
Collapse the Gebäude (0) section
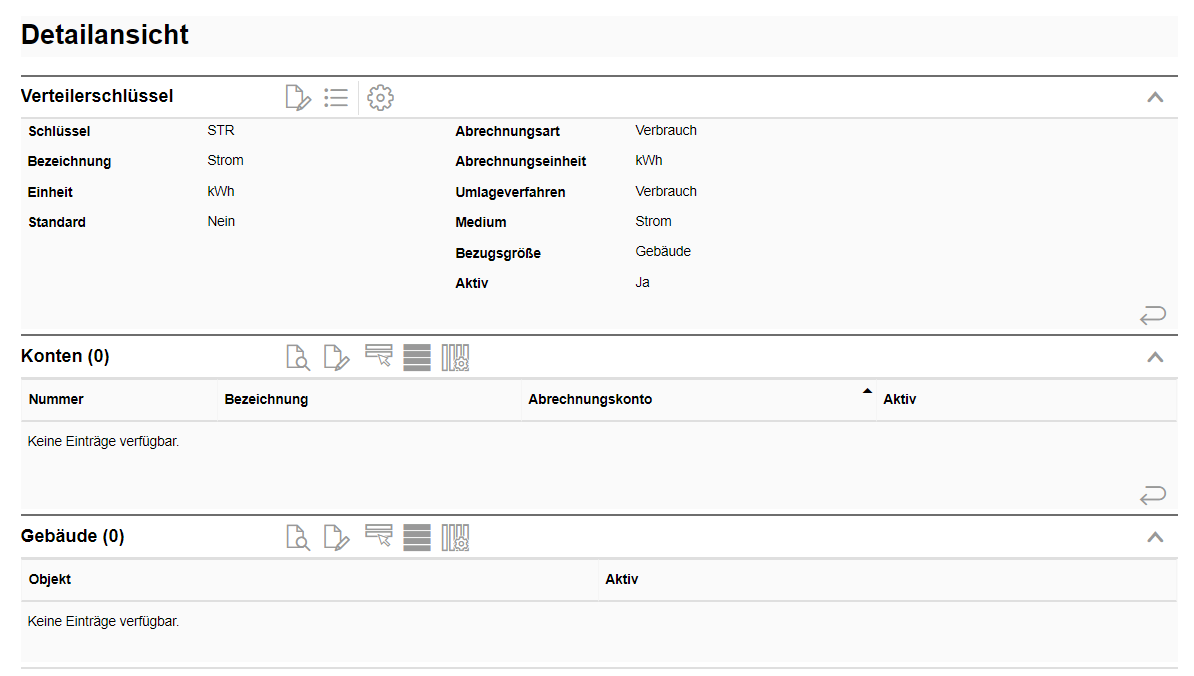(1155, 537)
